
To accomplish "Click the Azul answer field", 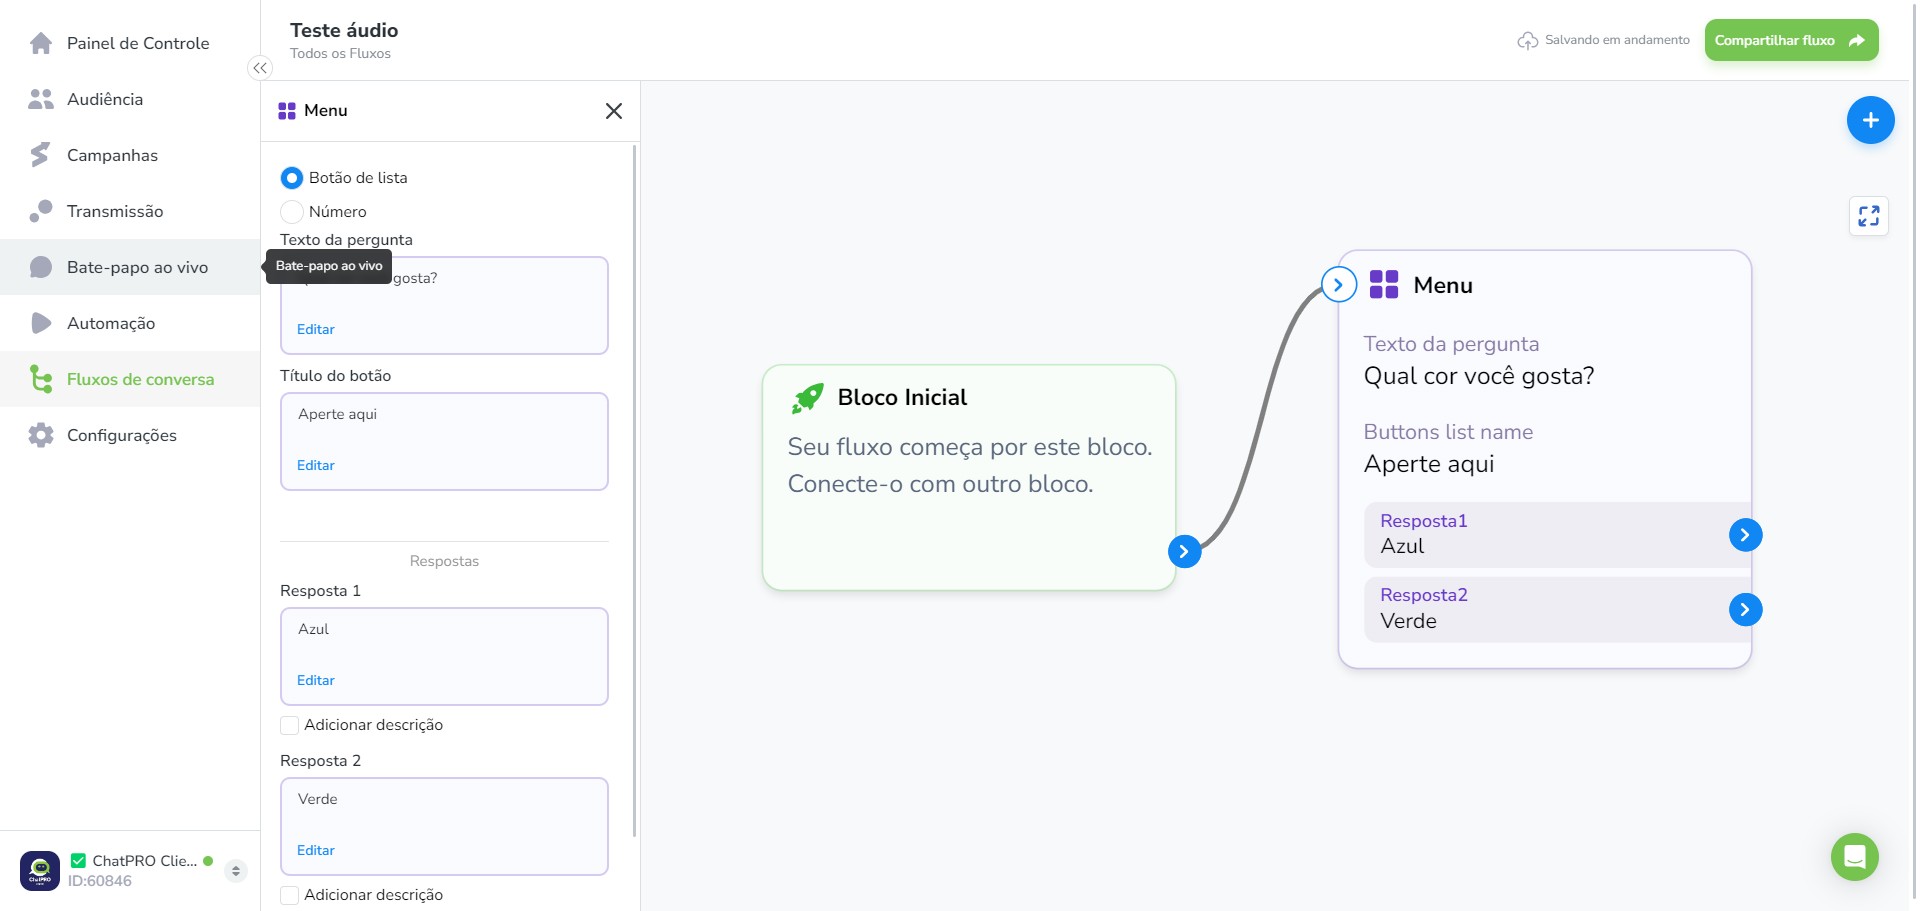I will [x=444, y=656].
